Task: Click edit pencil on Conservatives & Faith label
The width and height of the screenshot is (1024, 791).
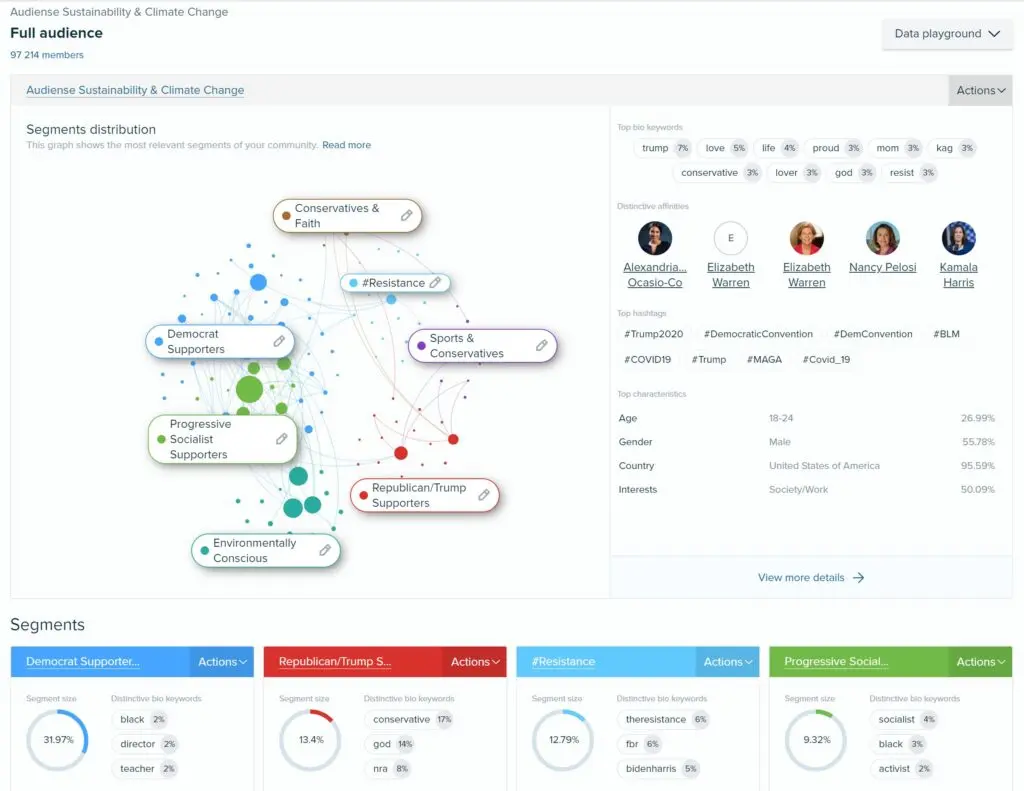Action: pyautogui.click(x=406, y=215)
